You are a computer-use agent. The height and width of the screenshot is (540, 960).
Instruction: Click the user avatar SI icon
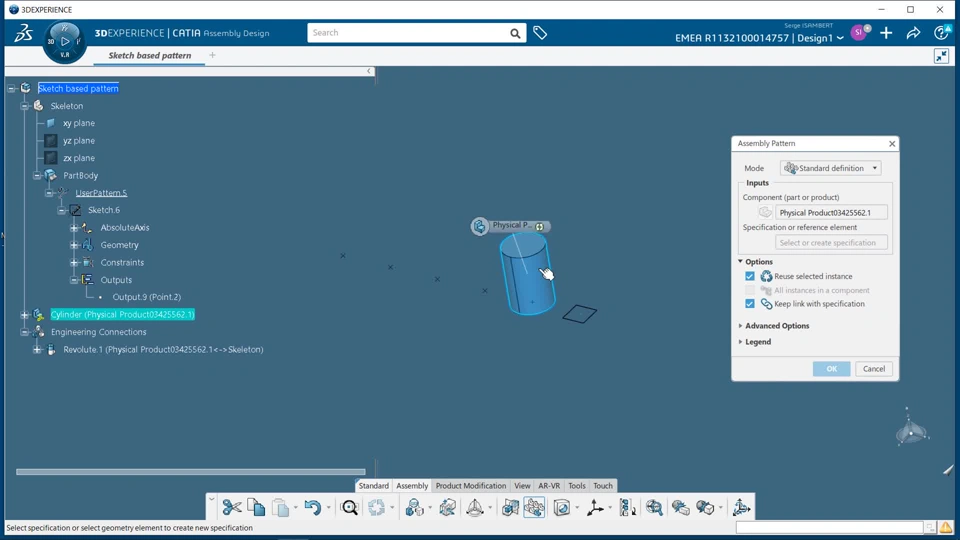point(859,32)
